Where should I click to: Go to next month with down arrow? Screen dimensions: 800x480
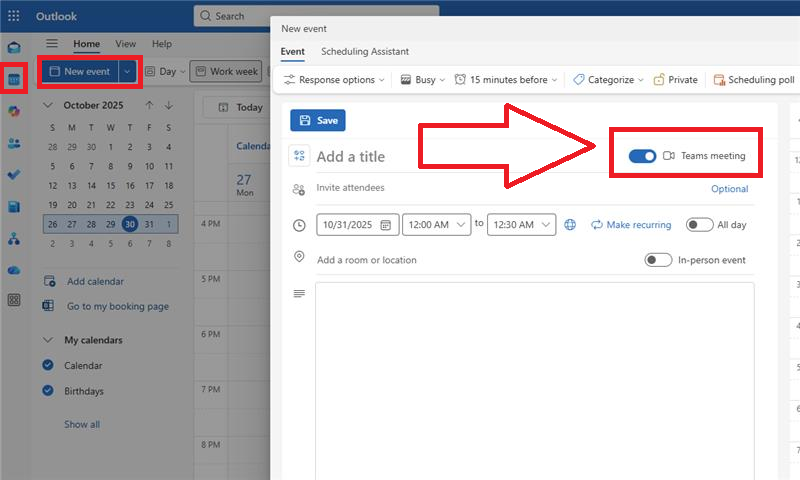tap(168, 105)
